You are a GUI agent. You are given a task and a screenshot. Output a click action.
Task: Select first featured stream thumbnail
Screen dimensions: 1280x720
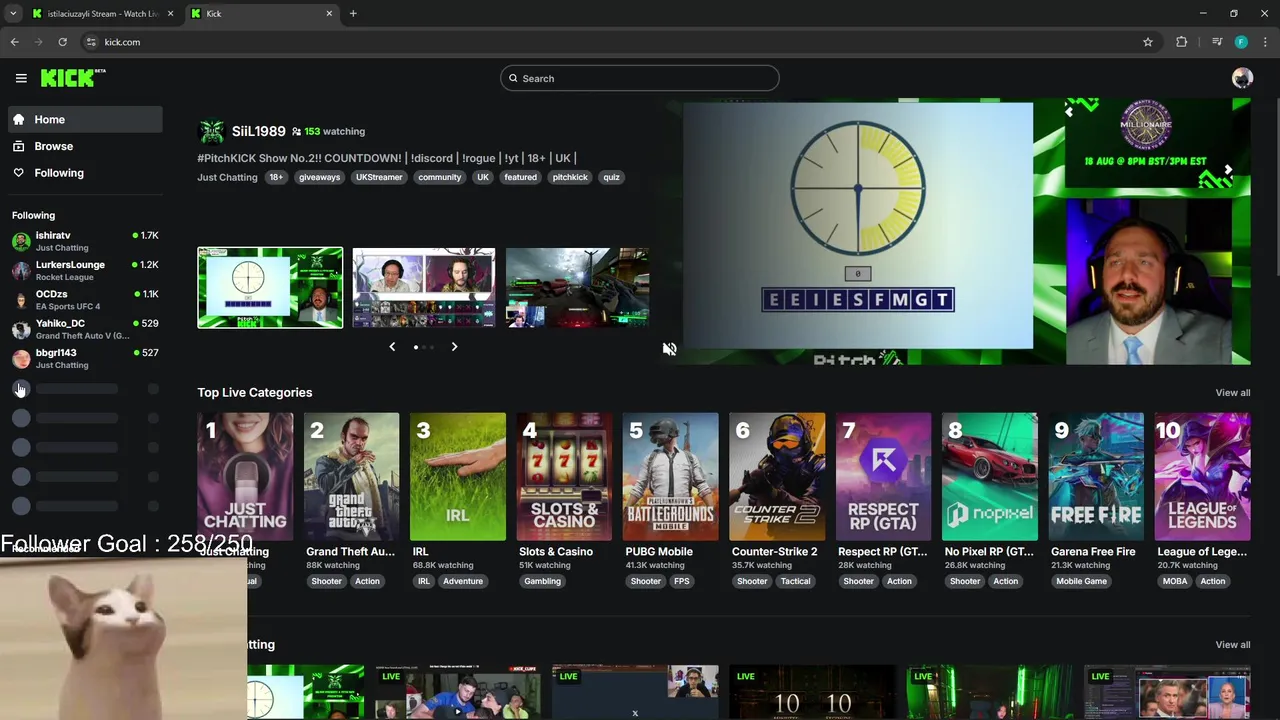point(270,288)
